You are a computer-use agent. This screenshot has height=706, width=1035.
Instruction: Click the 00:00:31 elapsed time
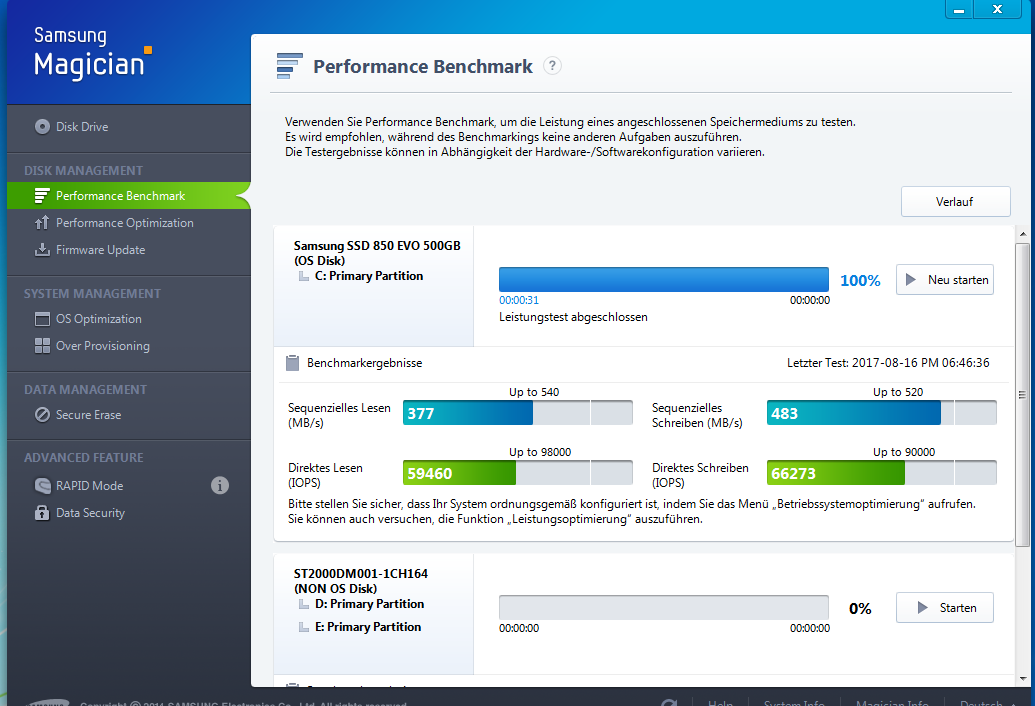pos(519,300)
